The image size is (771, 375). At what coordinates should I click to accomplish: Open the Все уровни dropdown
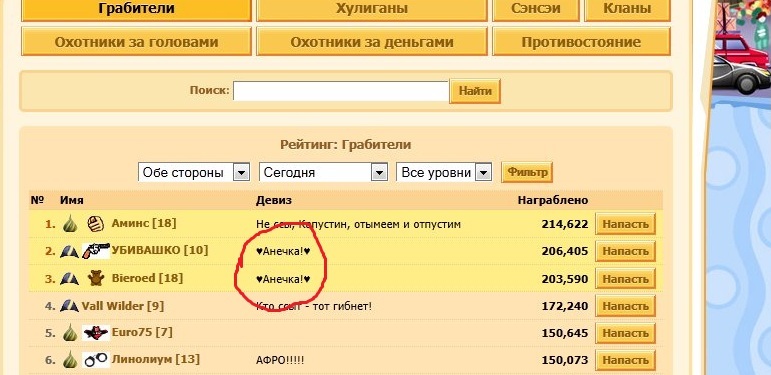point(444,173)
